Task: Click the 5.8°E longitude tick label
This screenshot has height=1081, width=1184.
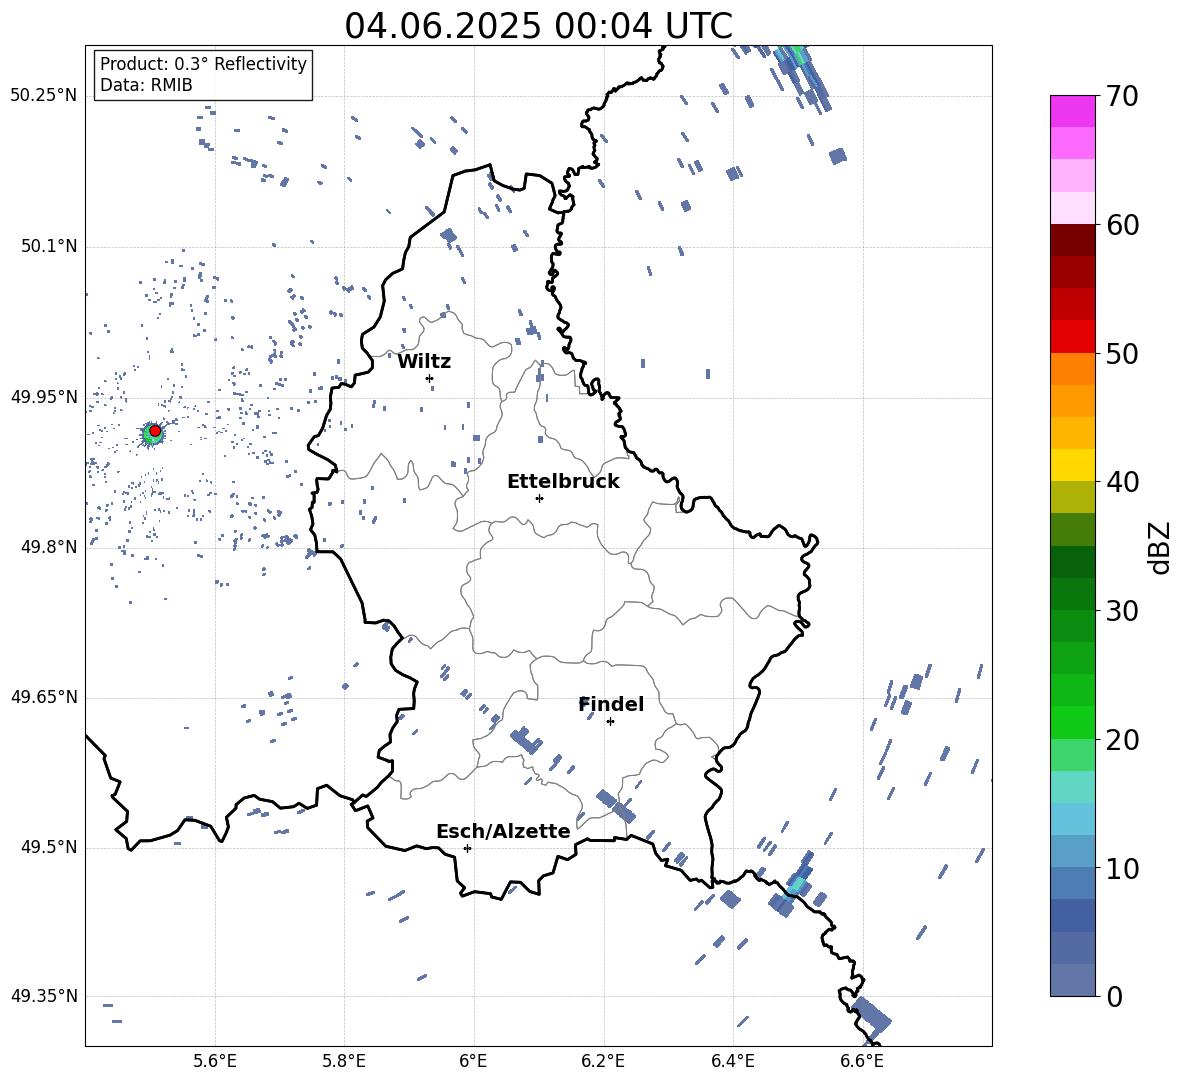Action: coord(344,1061)
